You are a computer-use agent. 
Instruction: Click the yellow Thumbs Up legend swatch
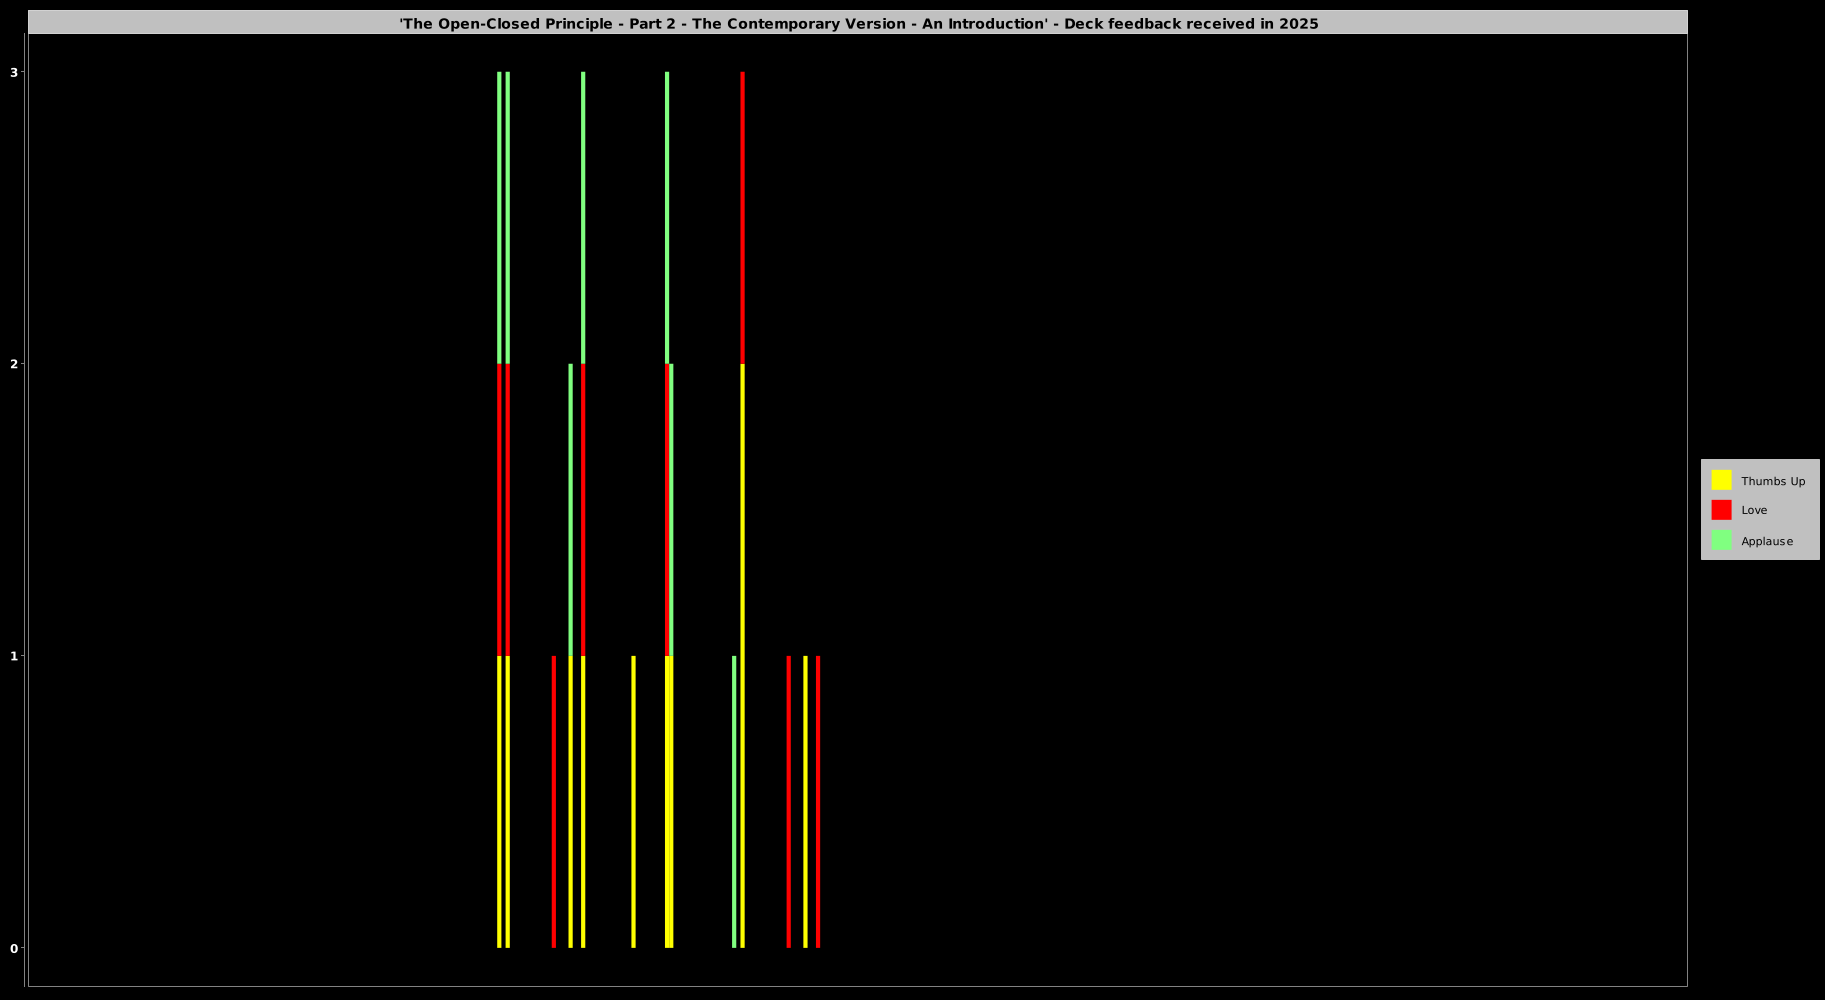click(x=1721, y=480)
